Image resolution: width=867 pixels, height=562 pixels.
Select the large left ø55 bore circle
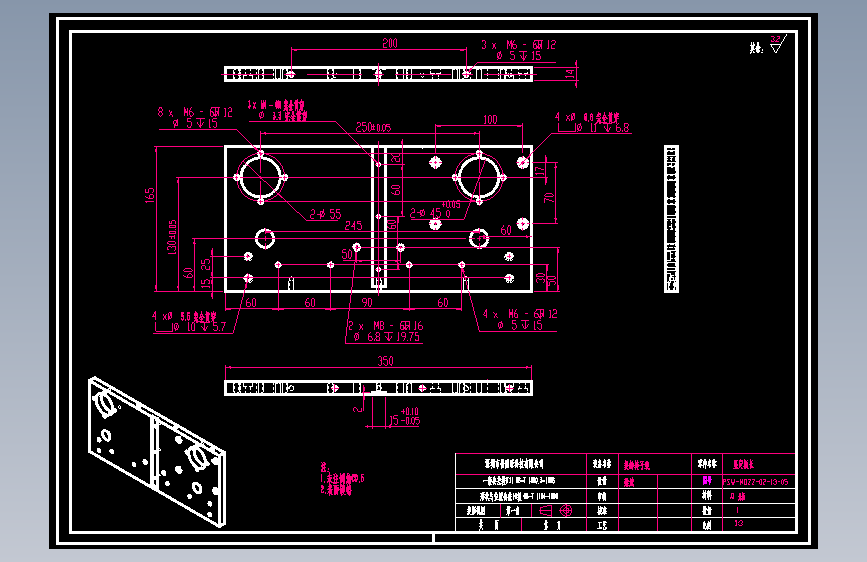[x=260, y=177]
